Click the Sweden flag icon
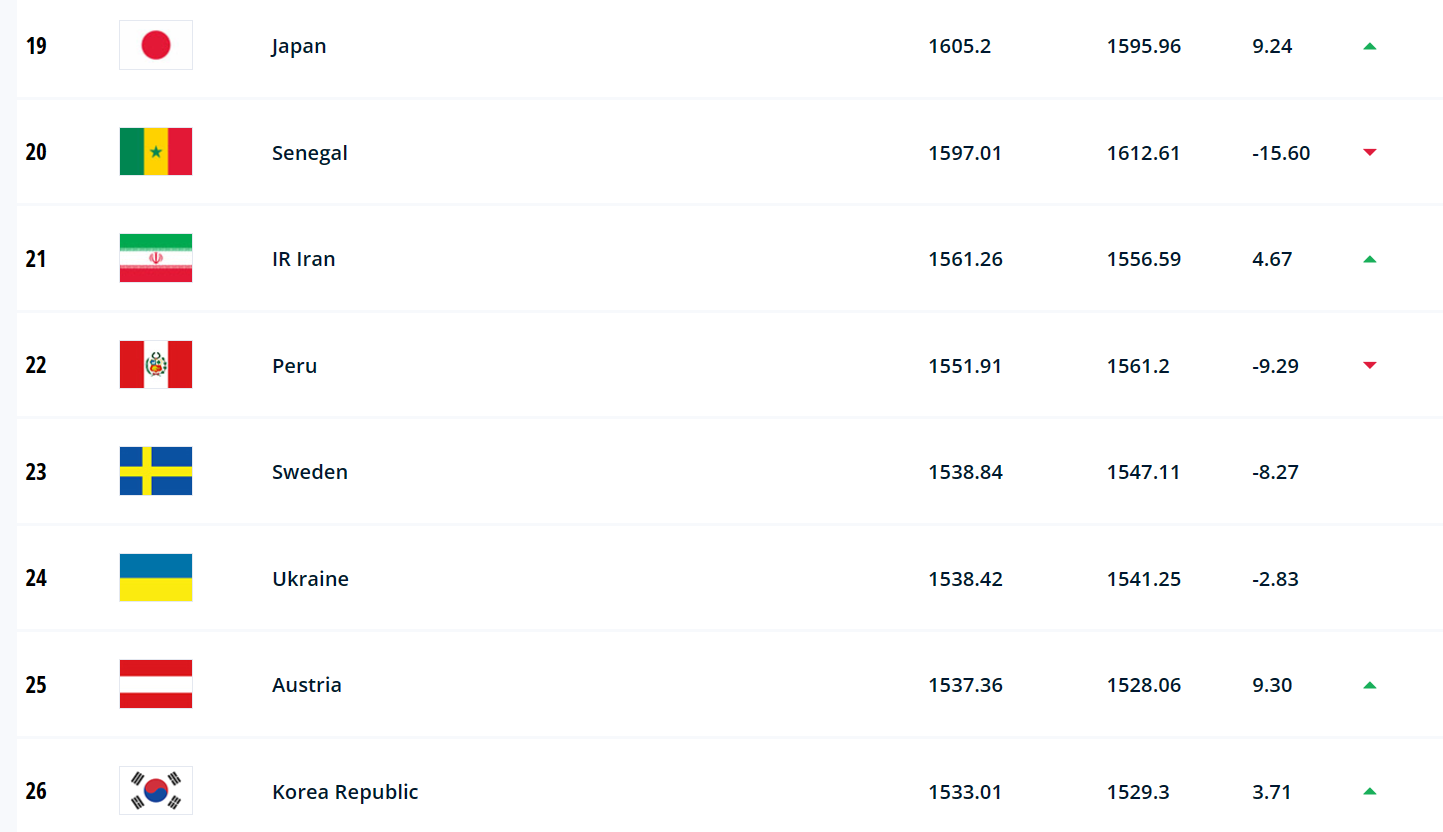This screenshot has width=1443, height=832. pos(156,471)
